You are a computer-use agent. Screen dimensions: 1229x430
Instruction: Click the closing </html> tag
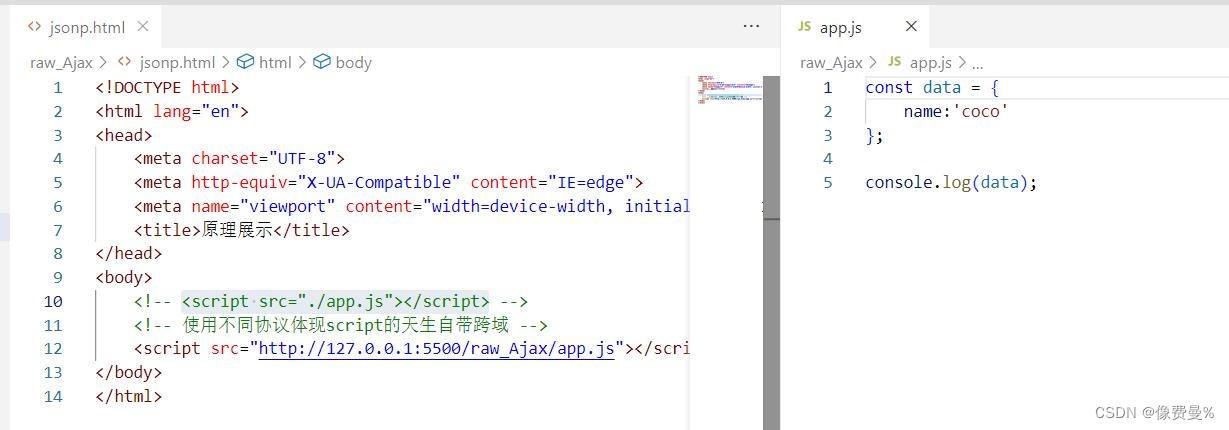pos(128,396)
